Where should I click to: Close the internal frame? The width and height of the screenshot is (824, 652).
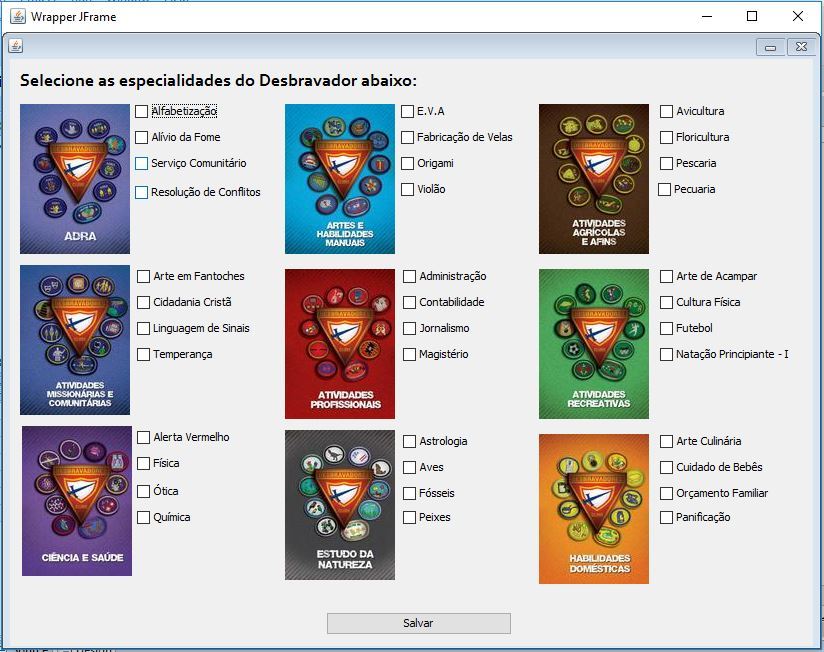[801, 47]
